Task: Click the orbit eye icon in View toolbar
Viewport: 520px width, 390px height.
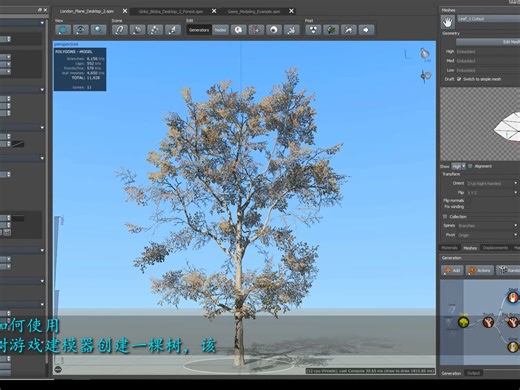Action: 81,30
